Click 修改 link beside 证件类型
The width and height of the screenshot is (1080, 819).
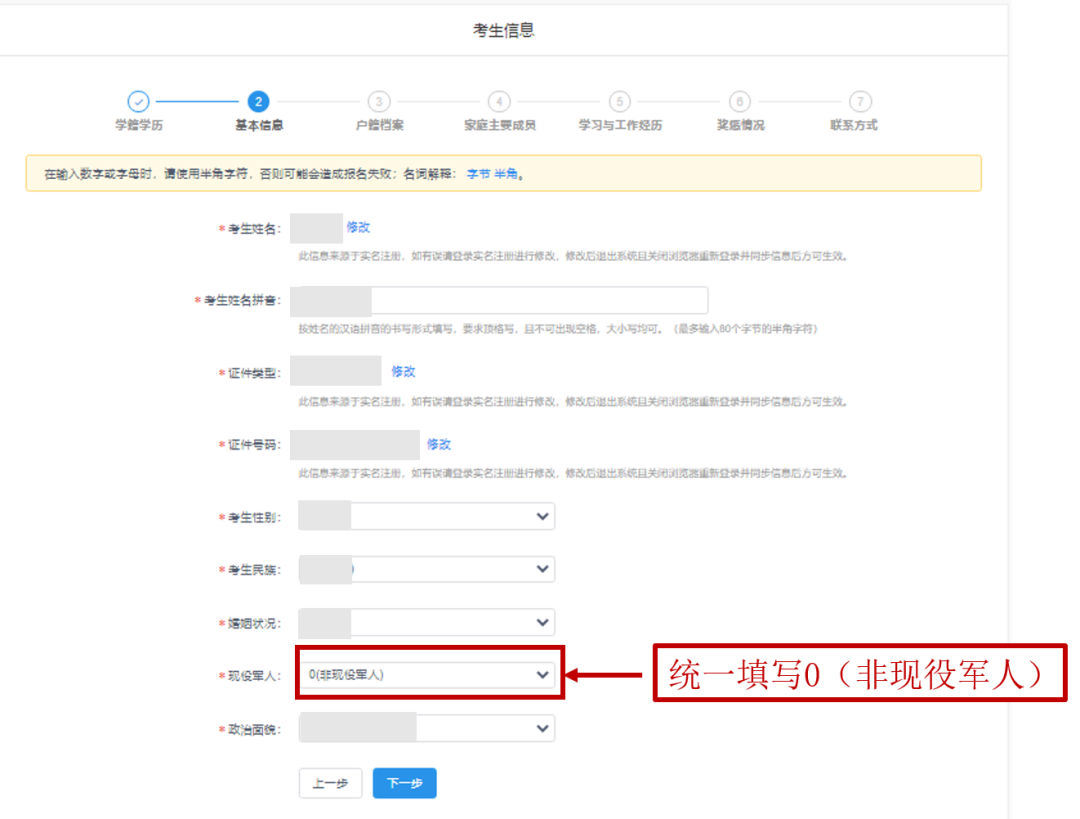(403, 371)
